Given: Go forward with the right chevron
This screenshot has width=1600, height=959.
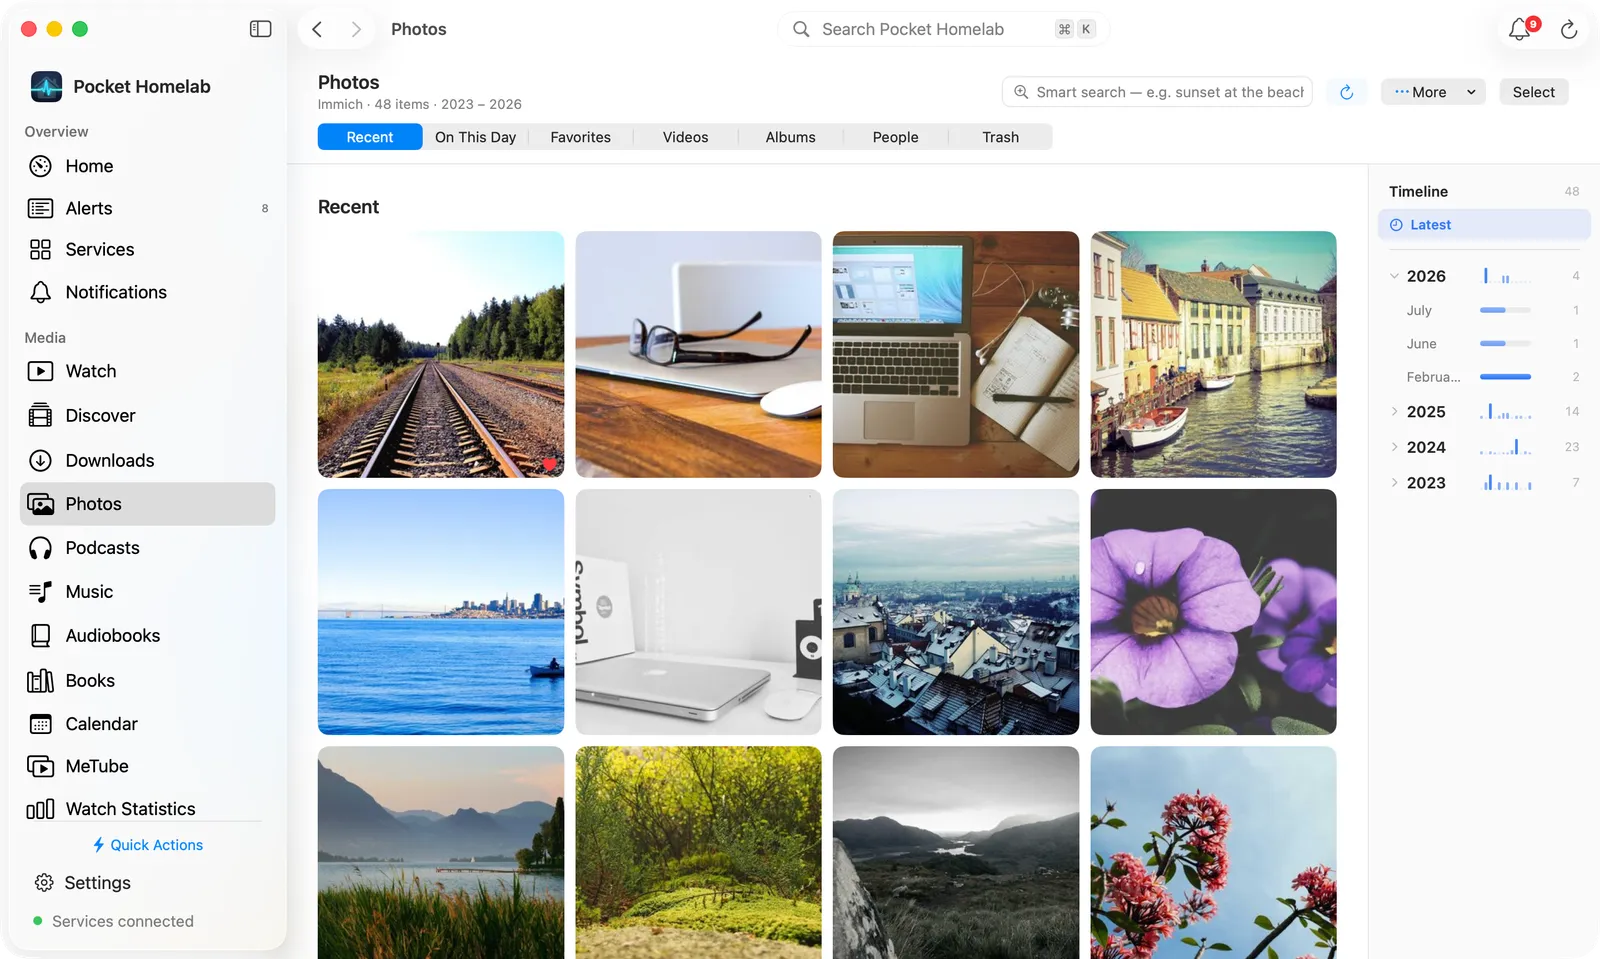Looking at the screenshot, I should (x=356, y=29).
